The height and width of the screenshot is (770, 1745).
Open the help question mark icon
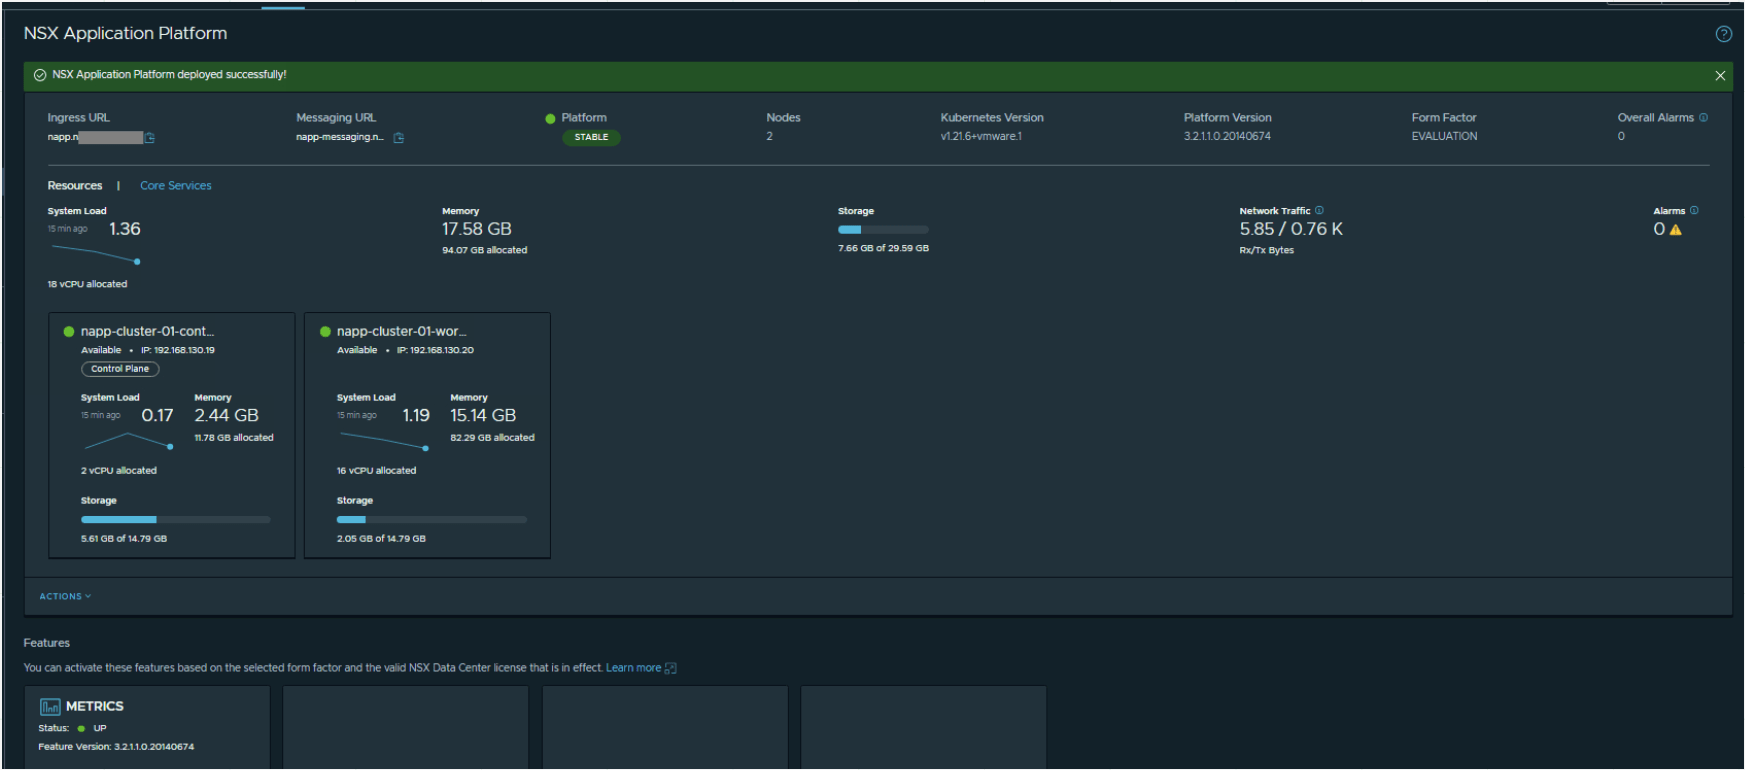[x=1723, y=34]
